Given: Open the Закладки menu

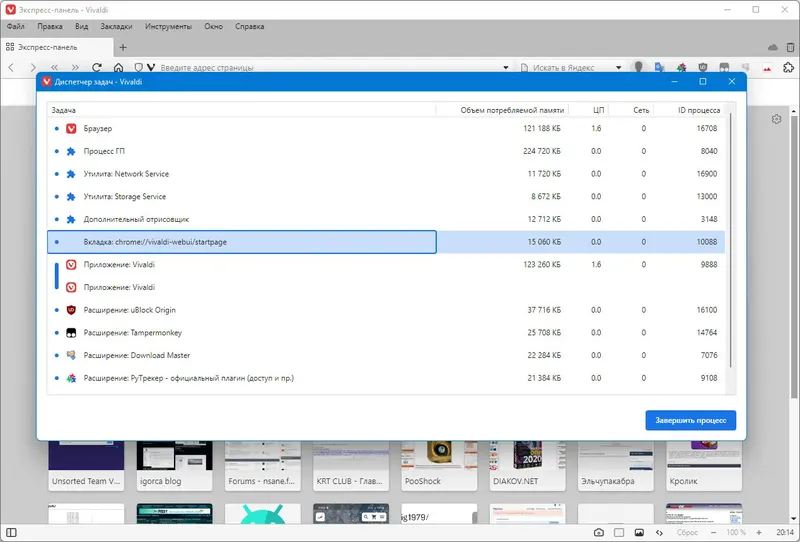Looking at the screenshot, I should pos(116,27).
